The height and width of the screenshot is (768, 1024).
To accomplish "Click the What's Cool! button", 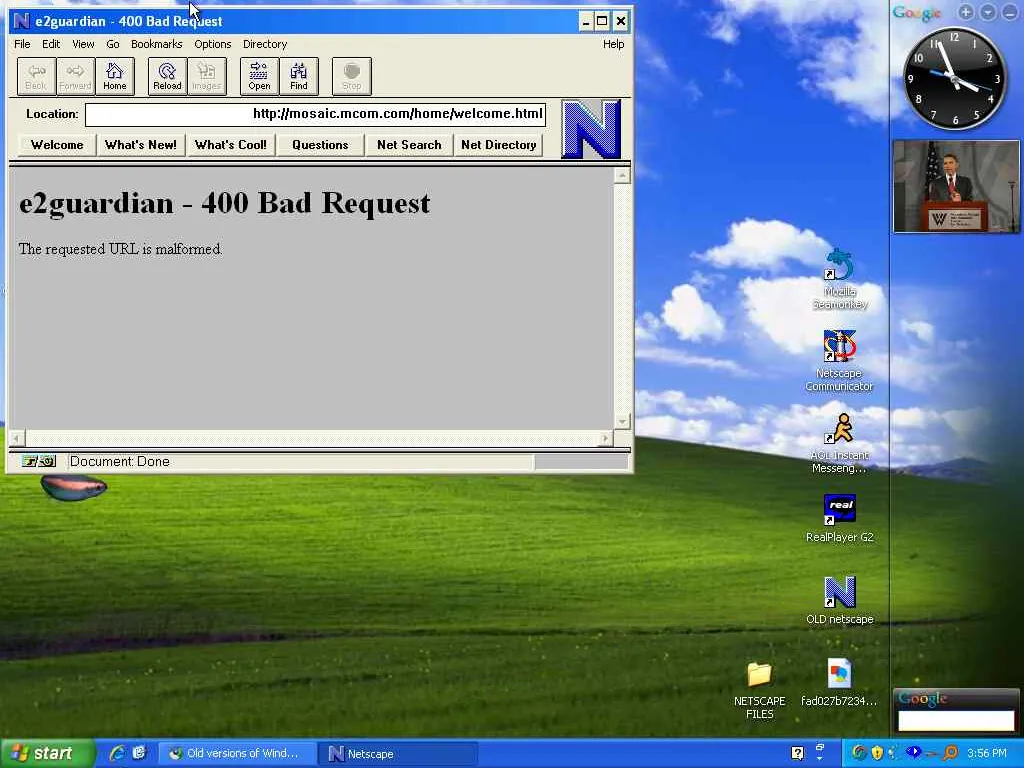I will pyautogui.click(x=231, y=145).
